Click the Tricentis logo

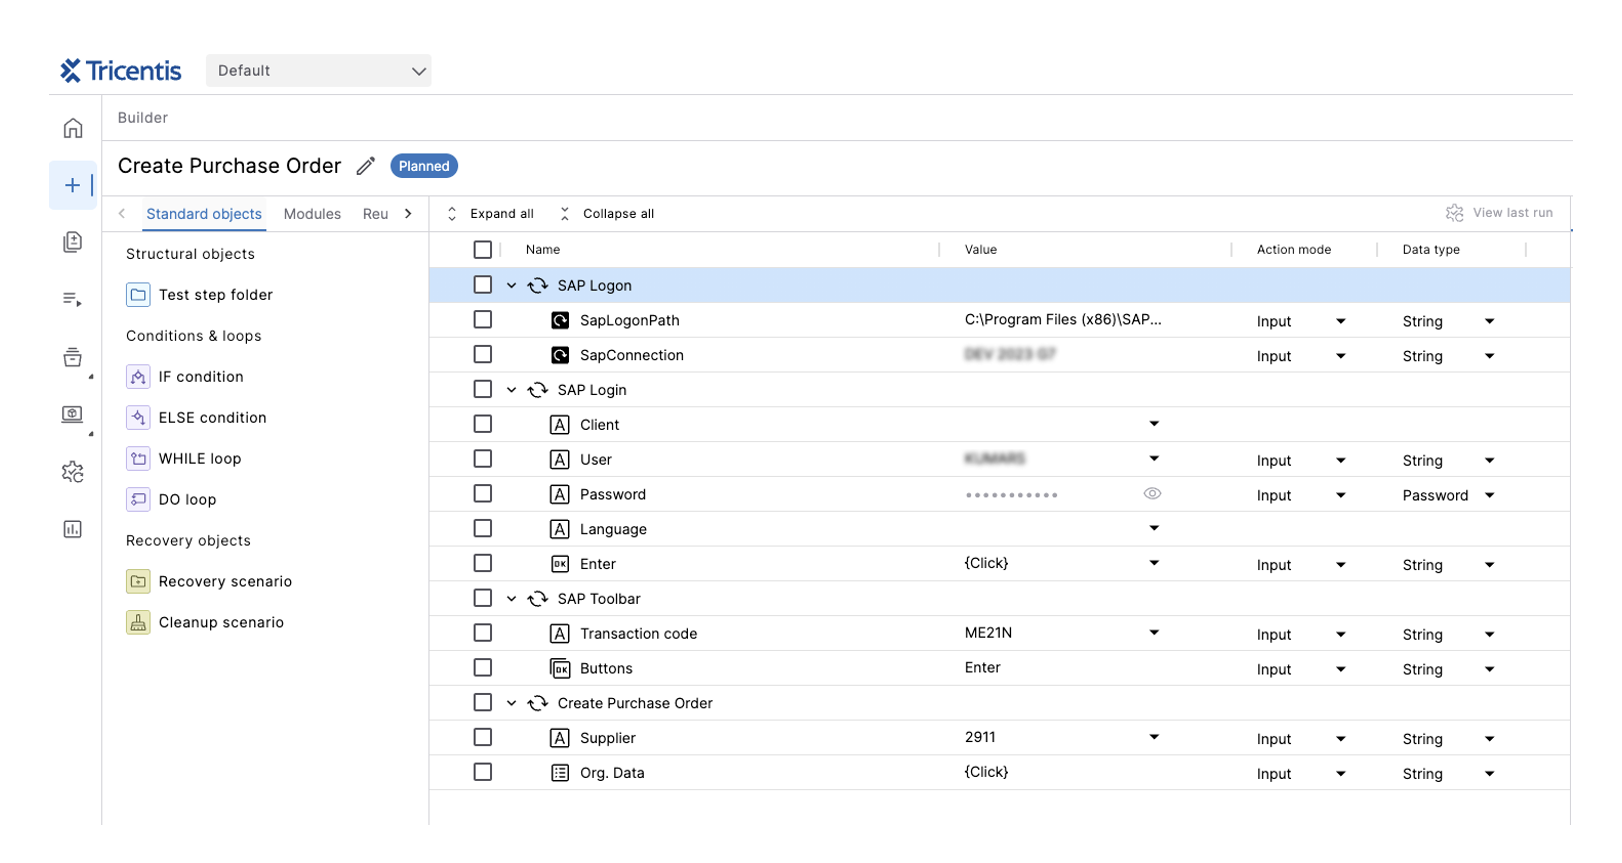pyautogui.click(x=121, y=71)
